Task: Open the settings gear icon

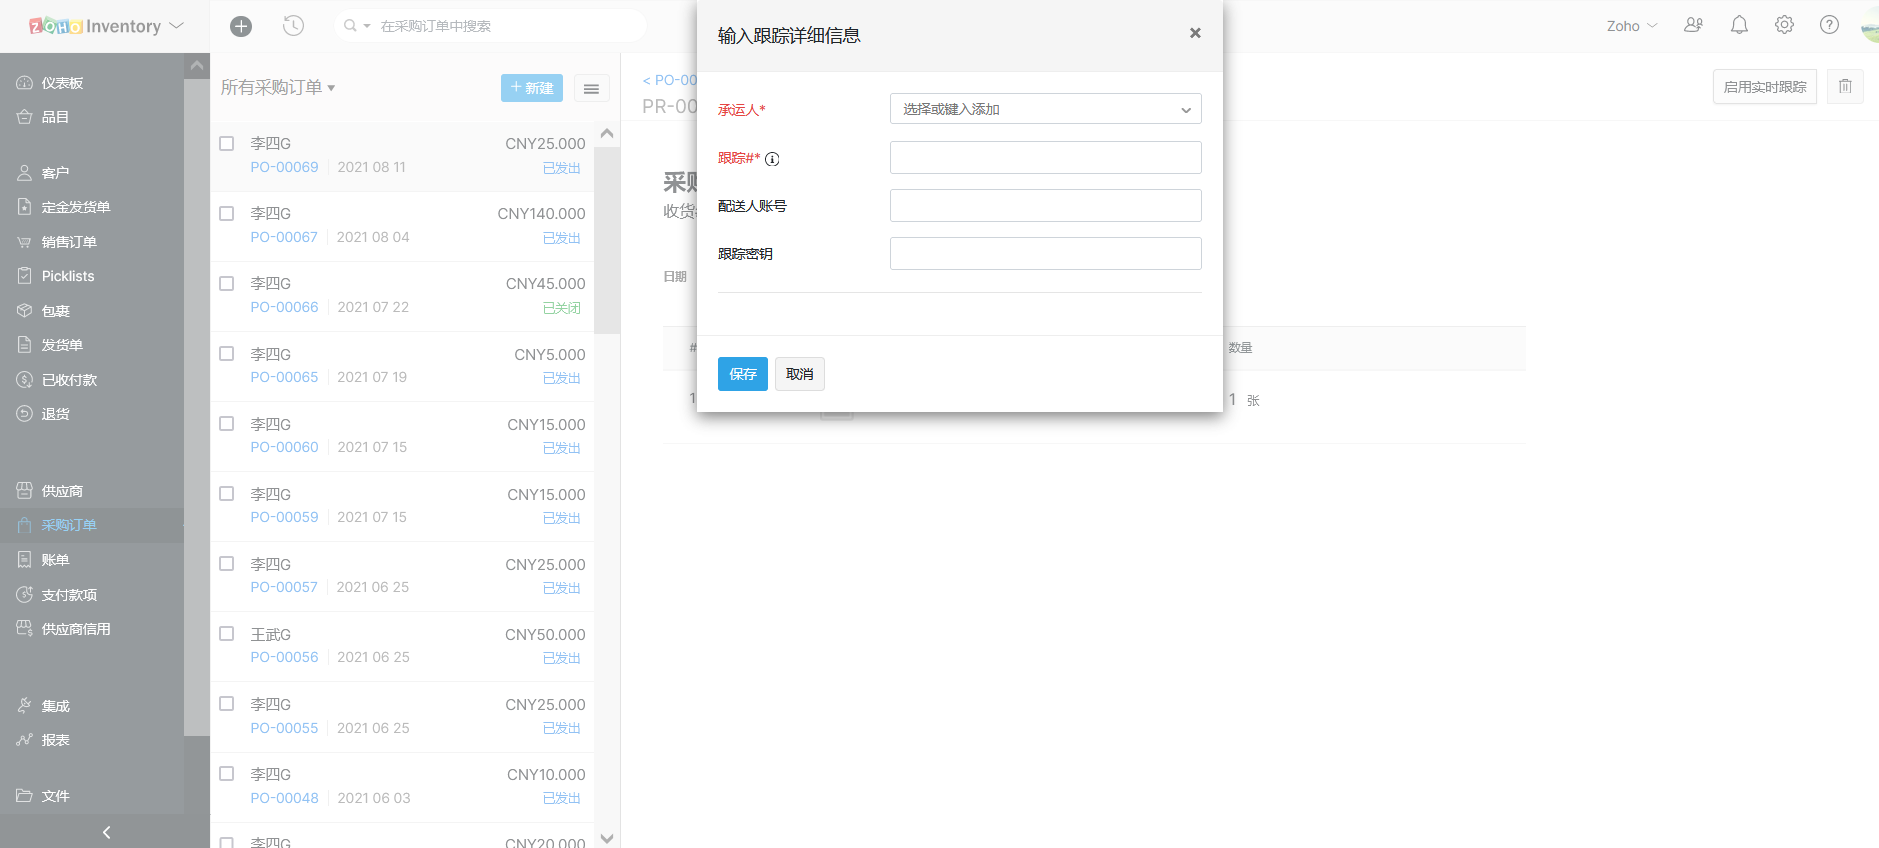Action: click(x=1784, y=25)
